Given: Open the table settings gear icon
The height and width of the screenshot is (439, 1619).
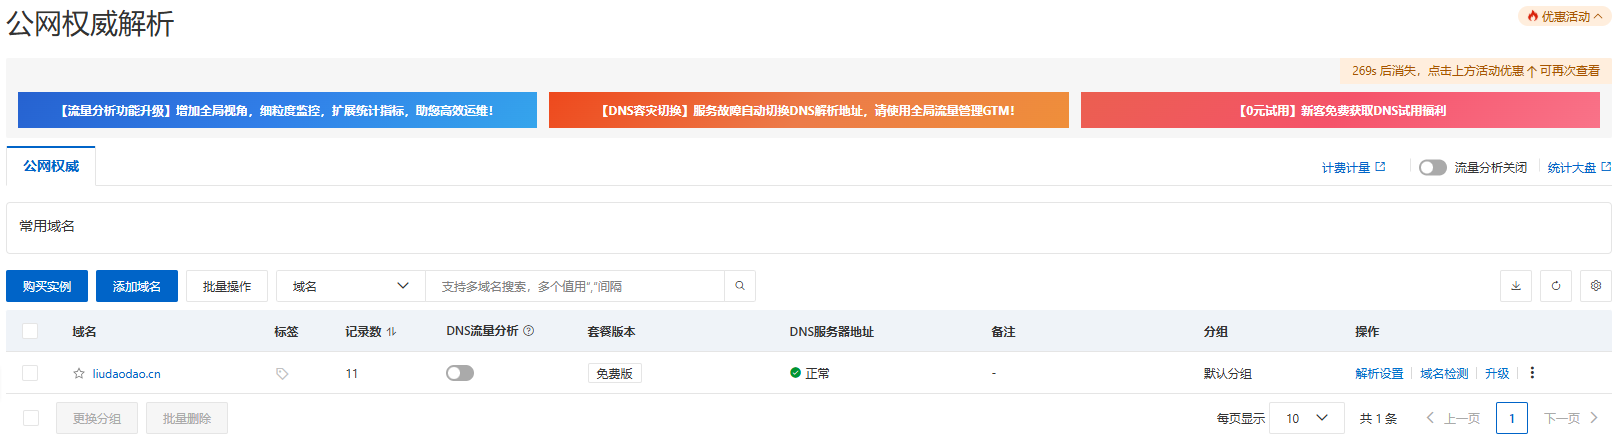Looking at the screenshot, I should coord(1595,286).
